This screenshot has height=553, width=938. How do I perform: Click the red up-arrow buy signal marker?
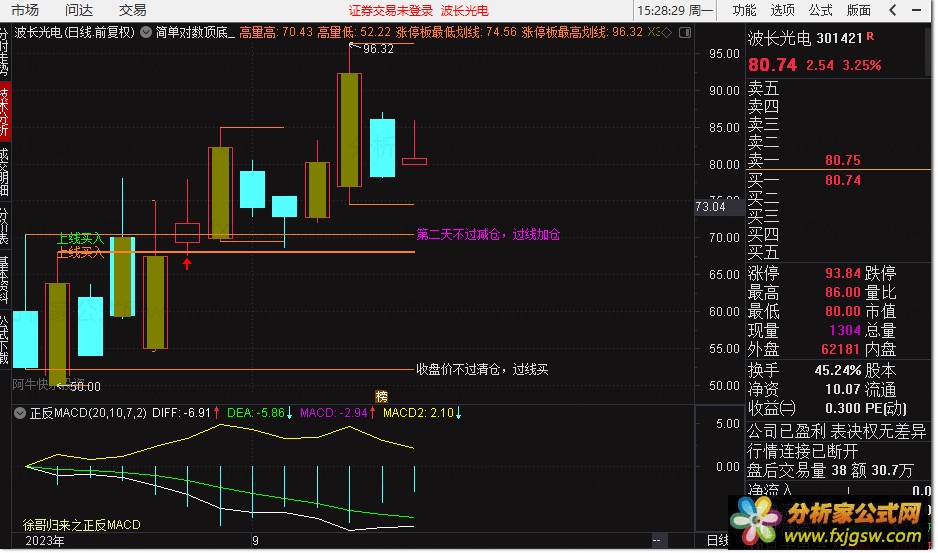tap(187, 263)
